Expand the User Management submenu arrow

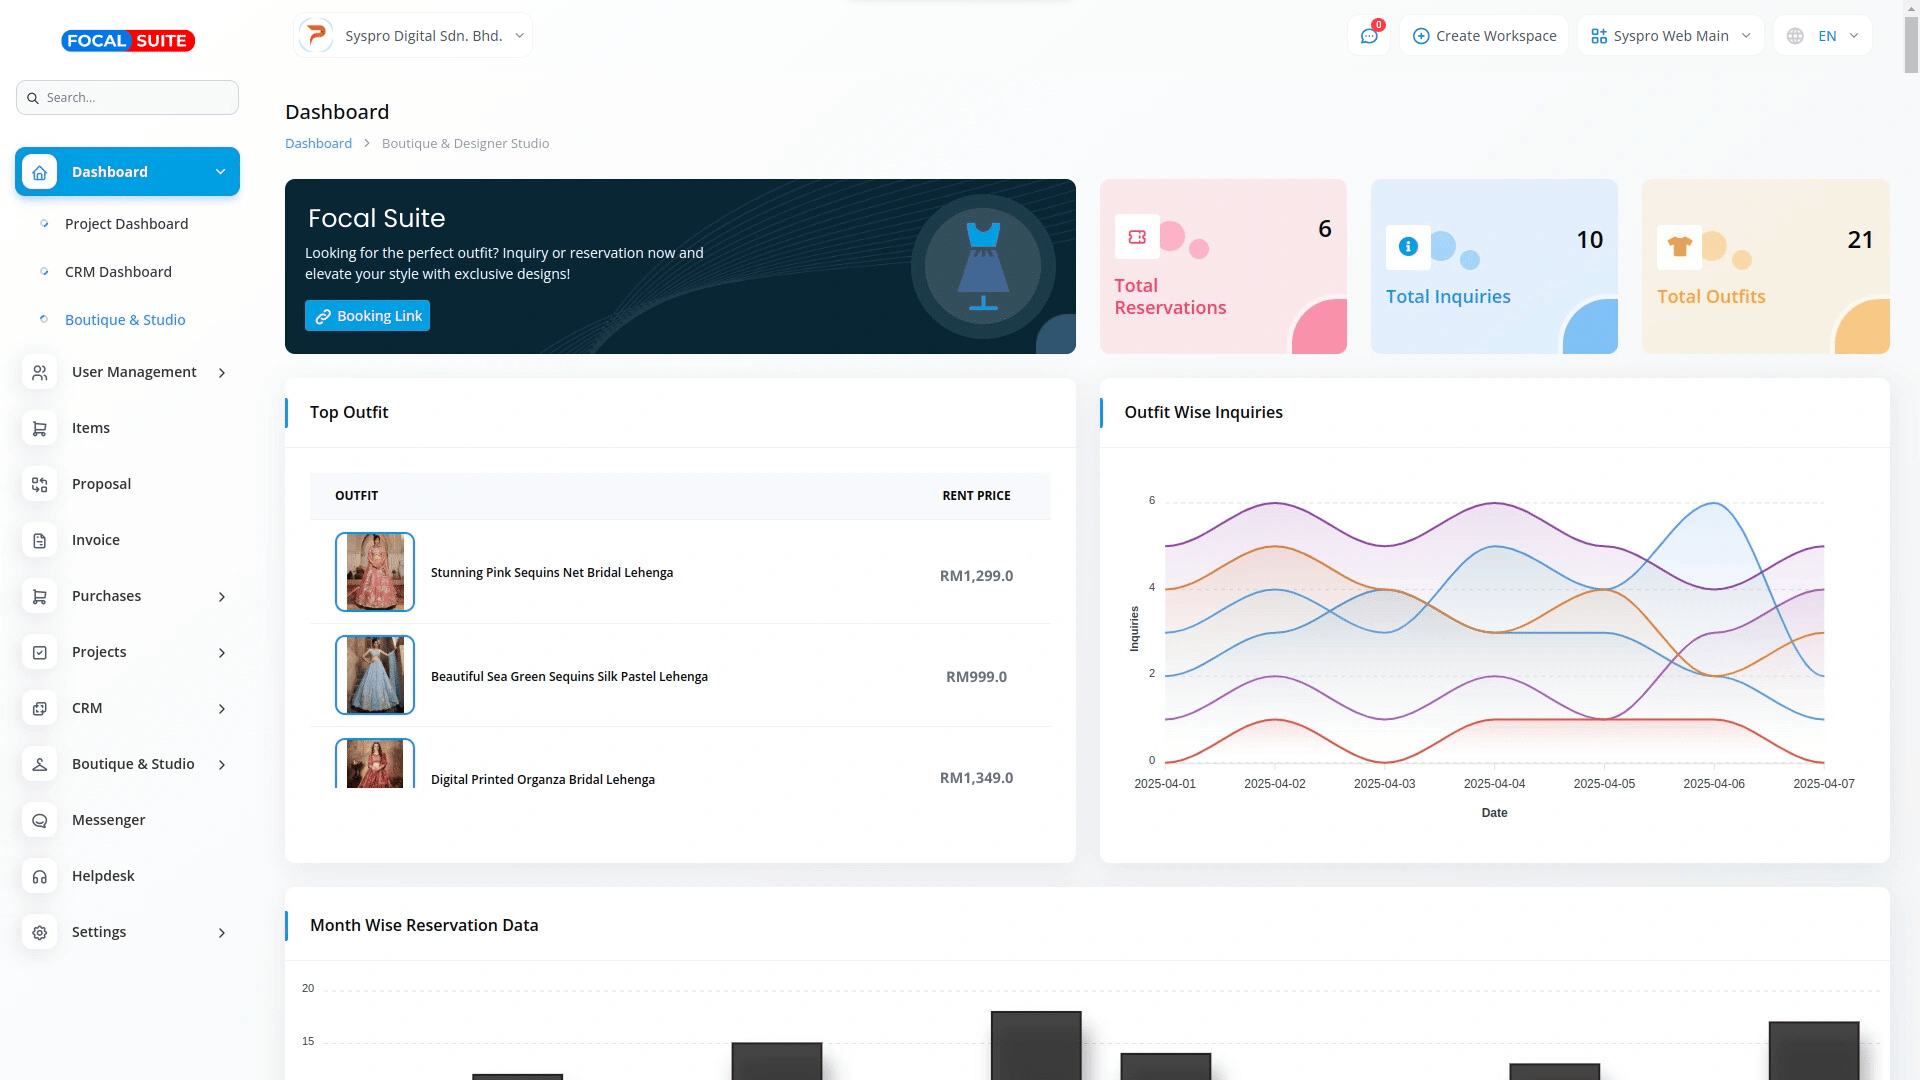click(222, 373)
